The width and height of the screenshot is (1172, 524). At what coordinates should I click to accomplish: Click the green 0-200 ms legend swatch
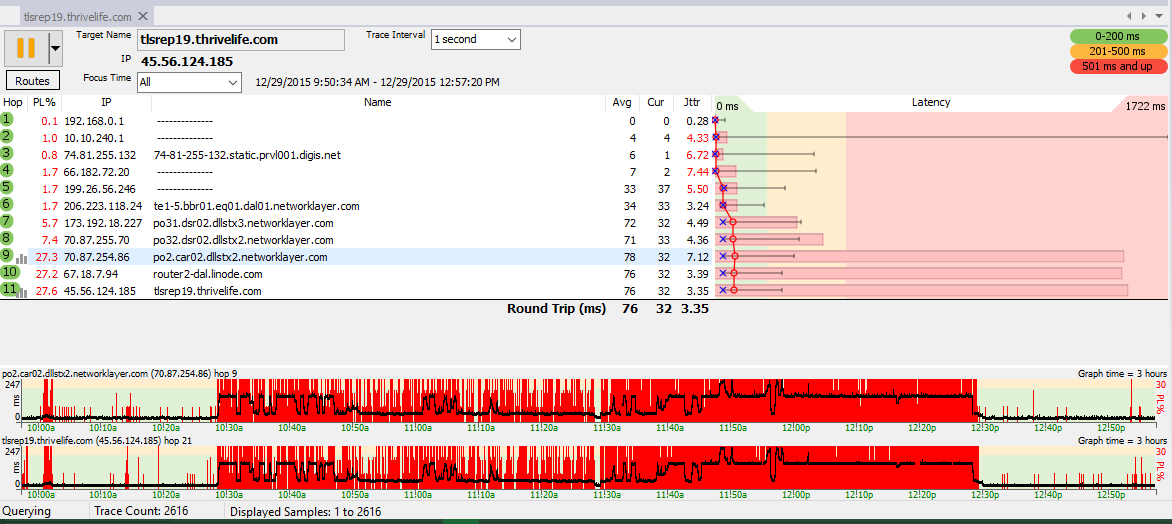point(1118,36)
